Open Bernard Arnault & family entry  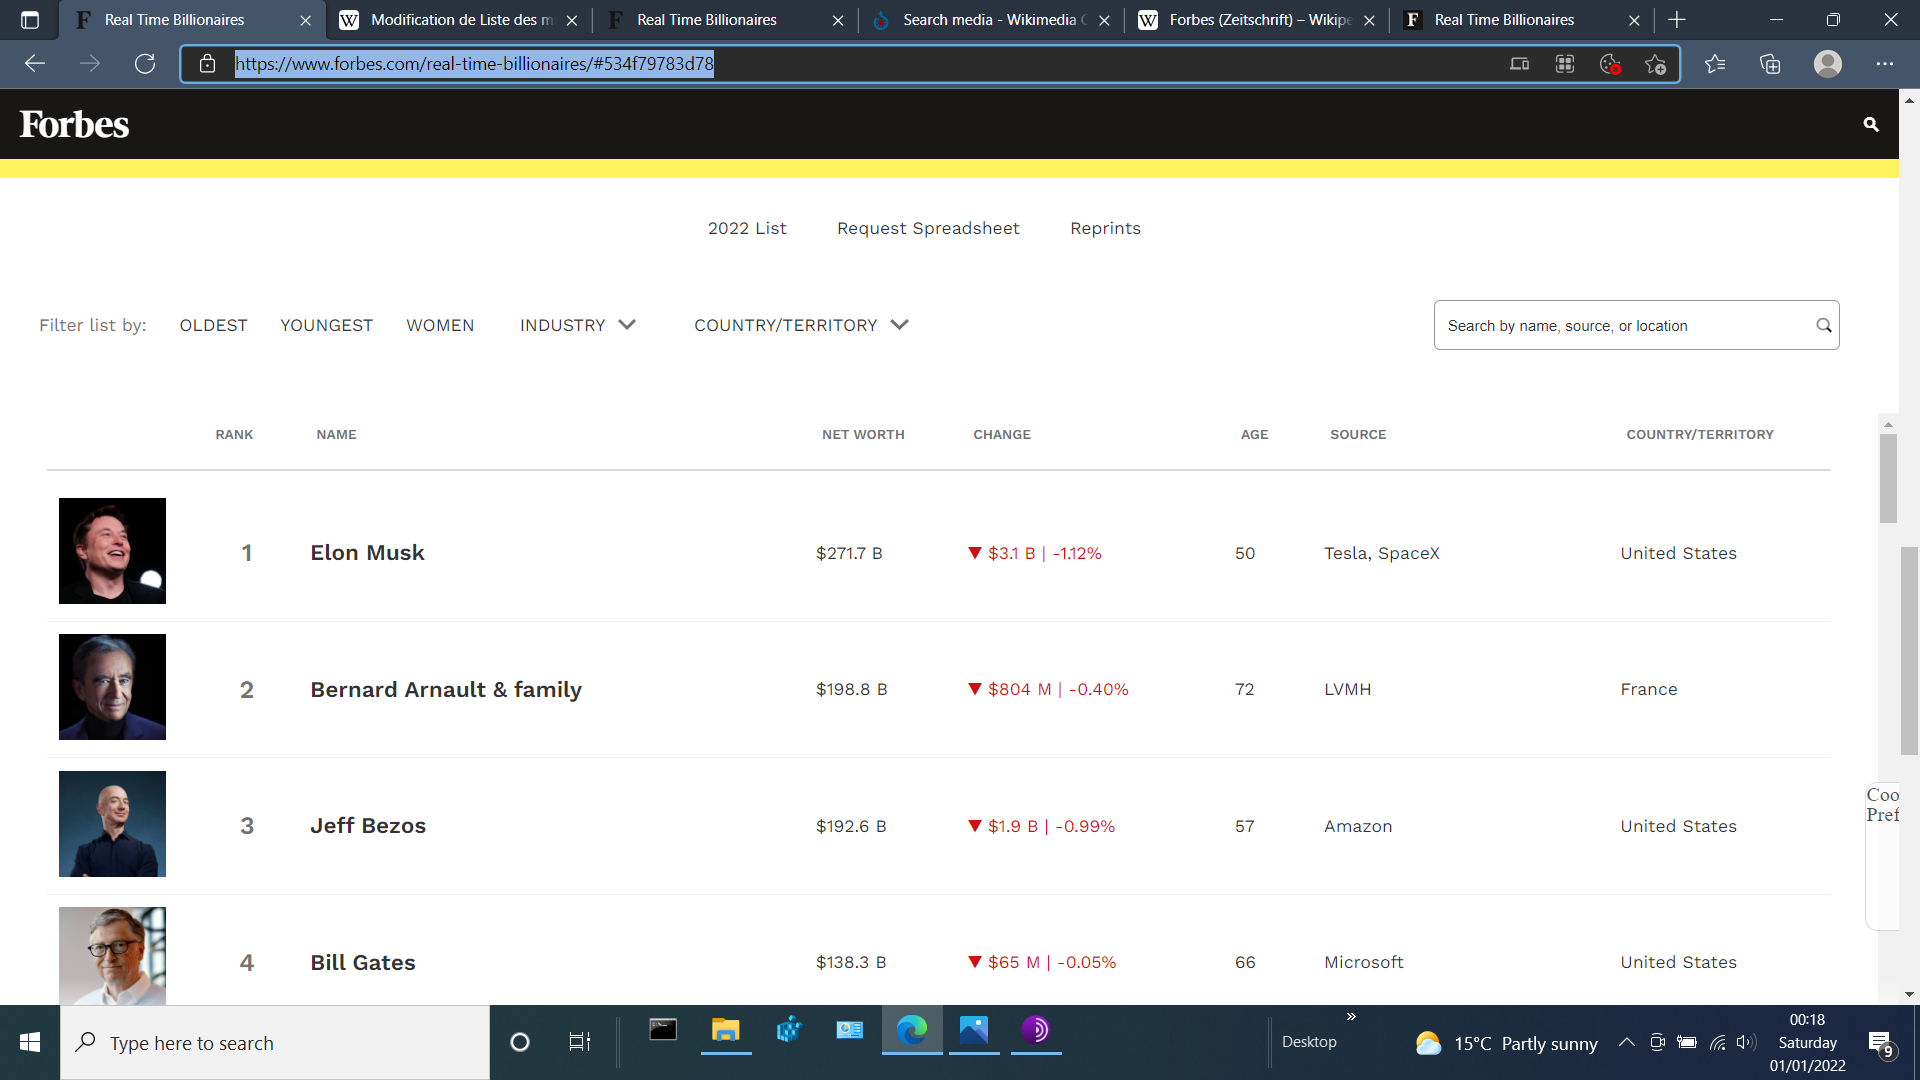[446, 690]
